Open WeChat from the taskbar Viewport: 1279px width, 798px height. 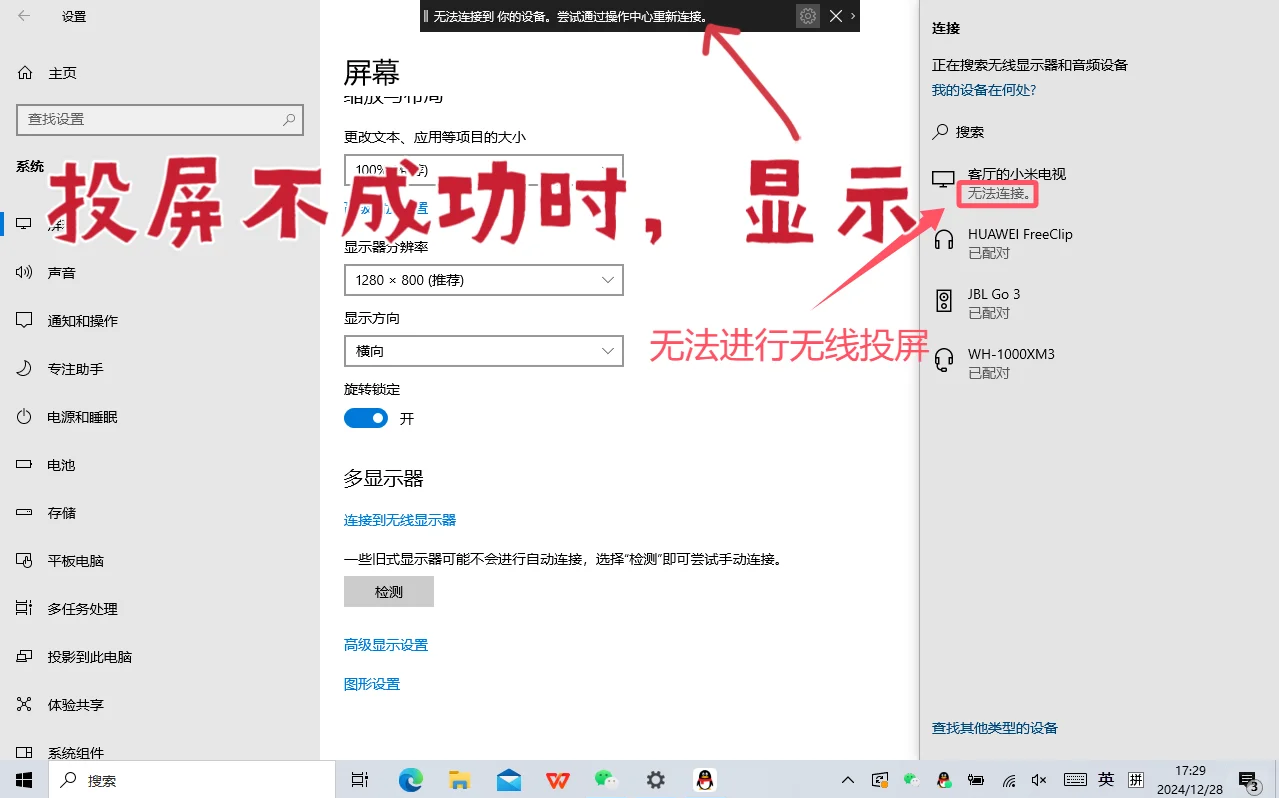pyautogui.click(x=606, y=780)
